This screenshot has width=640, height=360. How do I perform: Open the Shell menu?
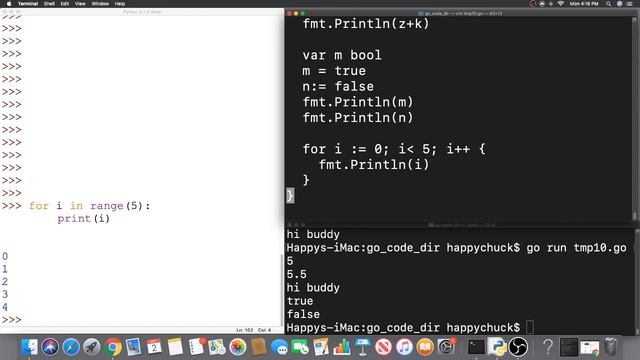pyautogui.click(x=49, y=4)
